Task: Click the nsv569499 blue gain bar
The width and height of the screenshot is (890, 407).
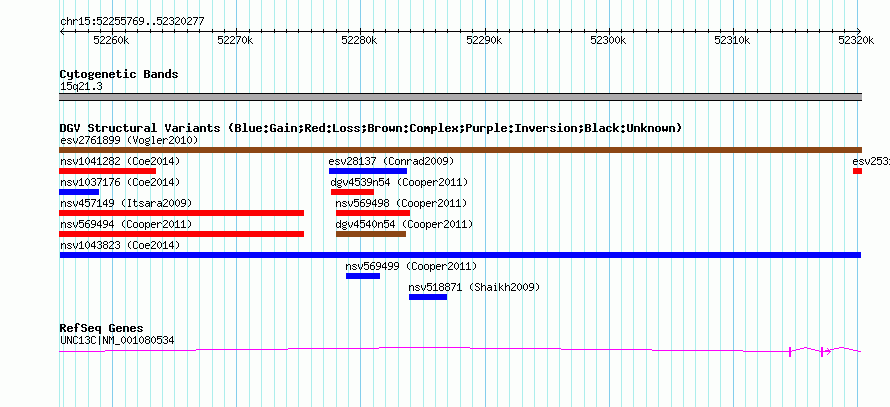Action: 363,276
